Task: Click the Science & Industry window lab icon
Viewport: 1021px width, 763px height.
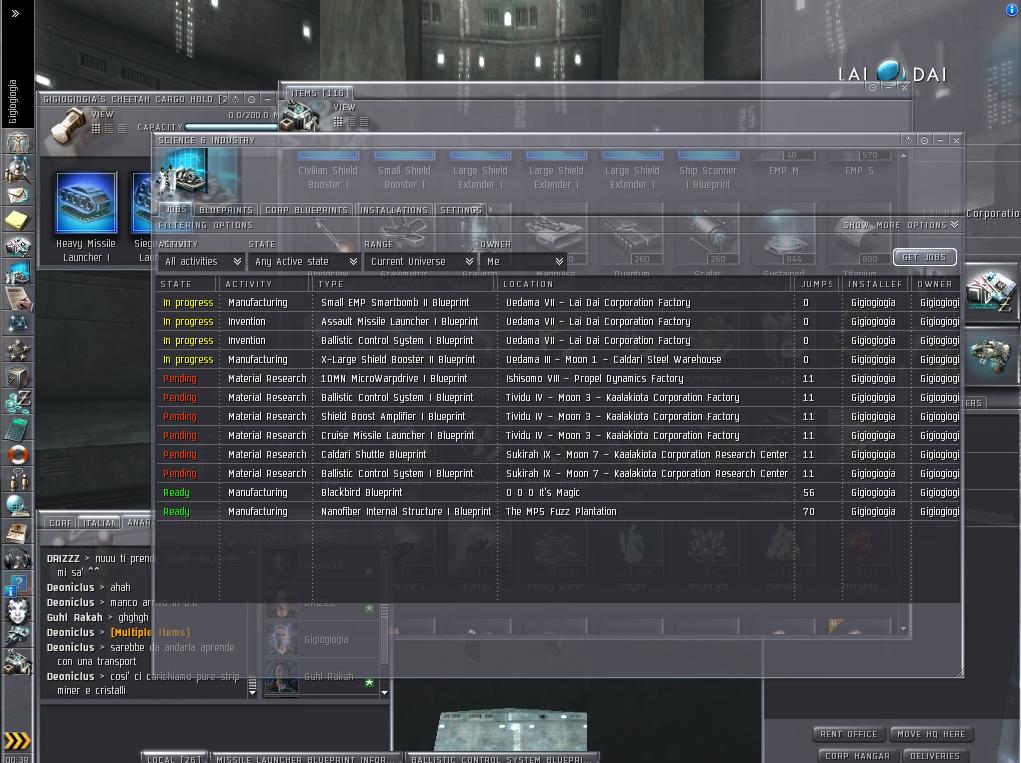Action: pos(184,172)
